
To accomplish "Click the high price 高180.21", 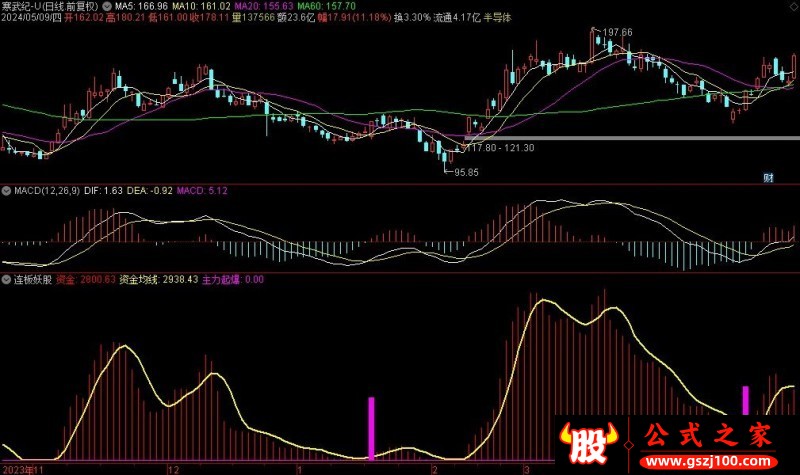I will [126, 17].
